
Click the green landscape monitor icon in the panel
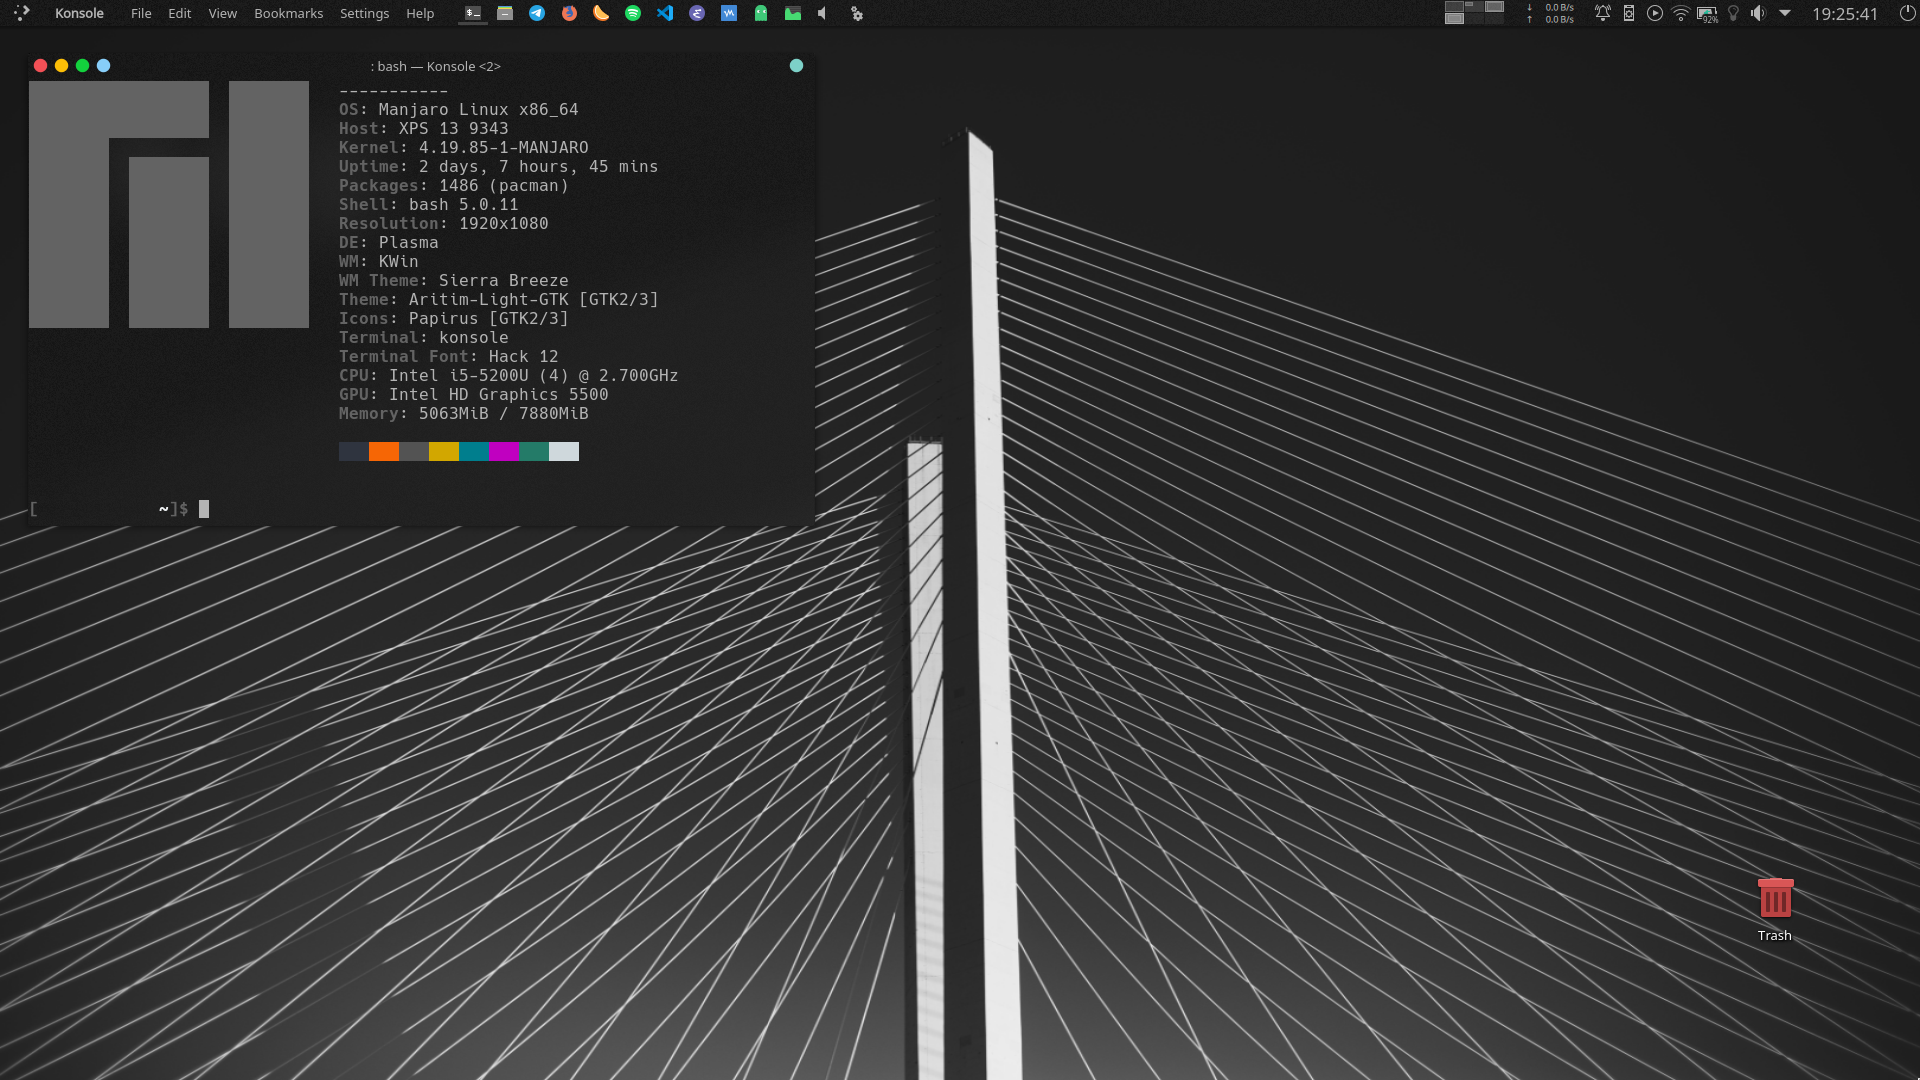pyautogui.click(x=793, y=13)
